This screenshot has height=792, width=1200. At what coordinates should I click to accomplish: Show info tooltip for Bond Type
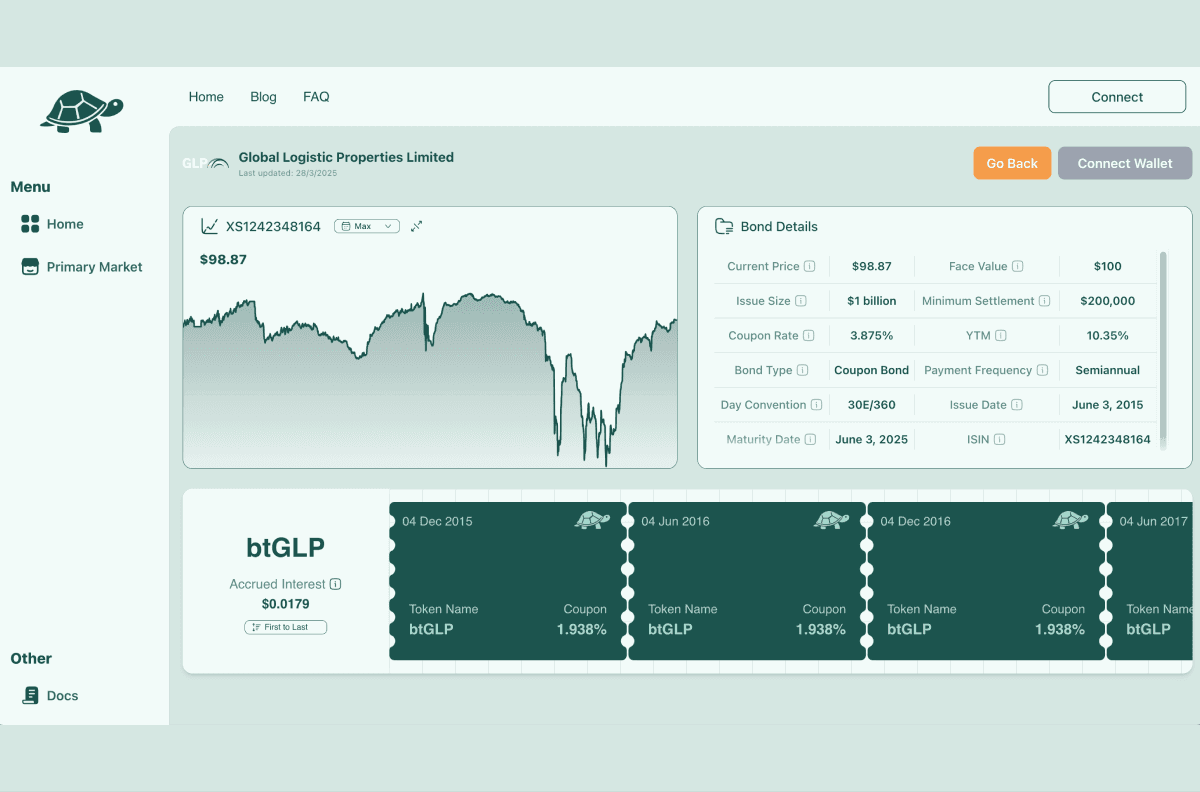802,370
